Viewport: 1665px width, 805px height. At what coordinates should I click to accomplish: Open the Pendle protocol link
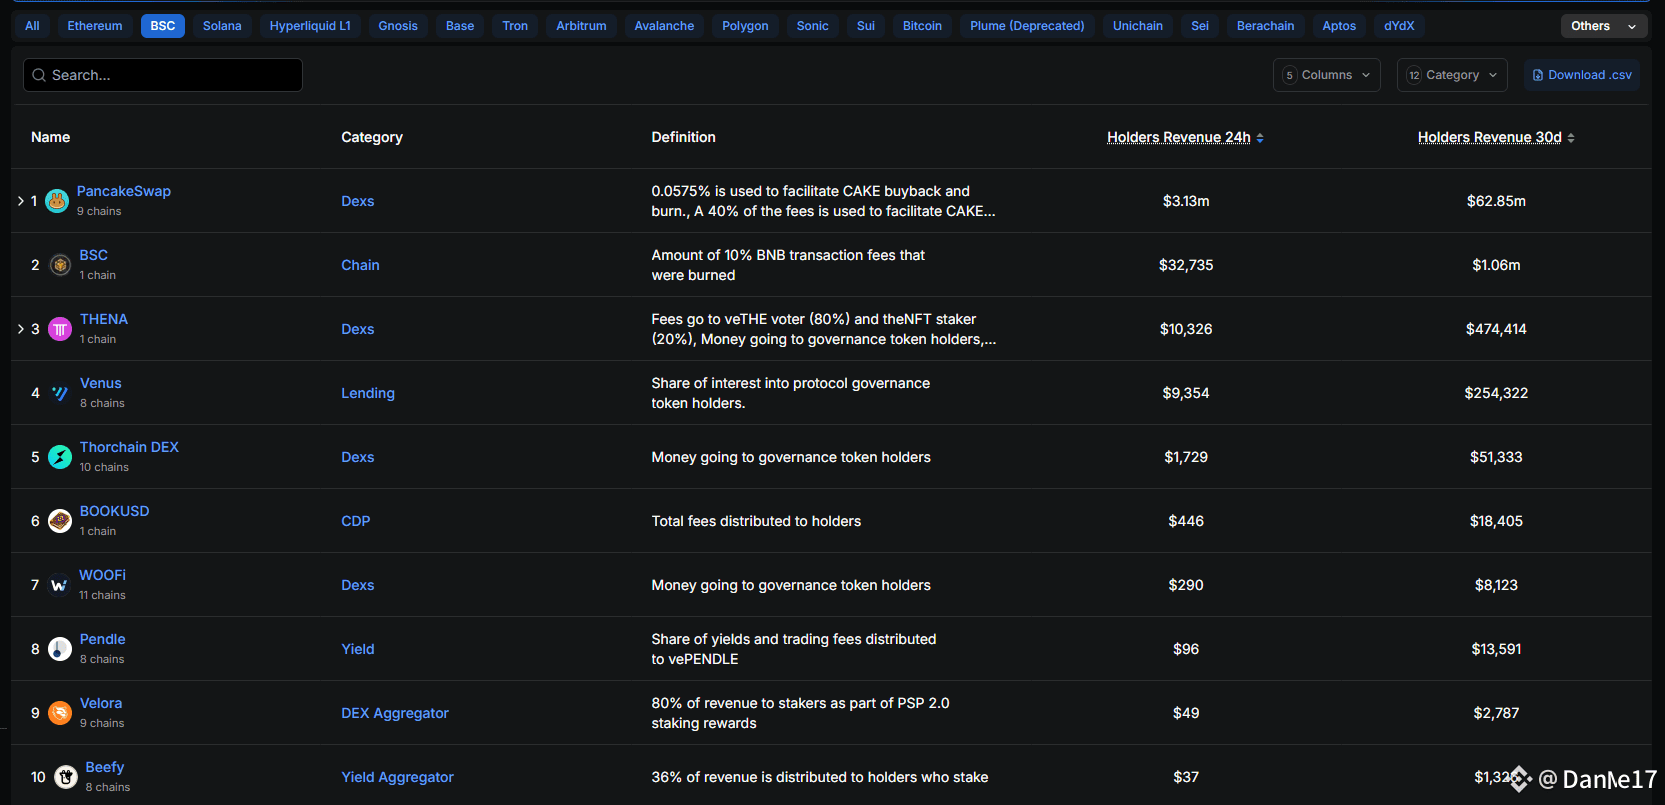tap(103, 639)
